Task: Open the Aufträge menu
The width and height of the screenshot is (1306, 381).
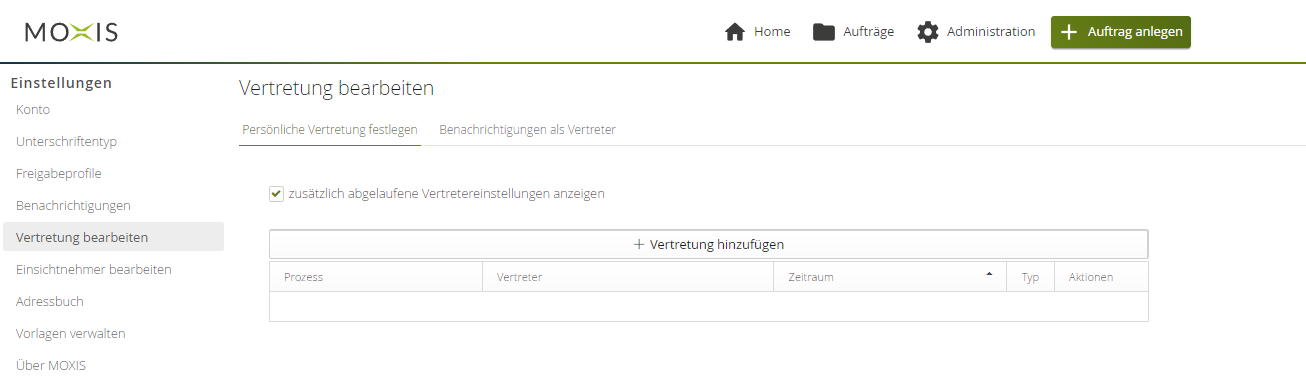Action: click(853, 32)
